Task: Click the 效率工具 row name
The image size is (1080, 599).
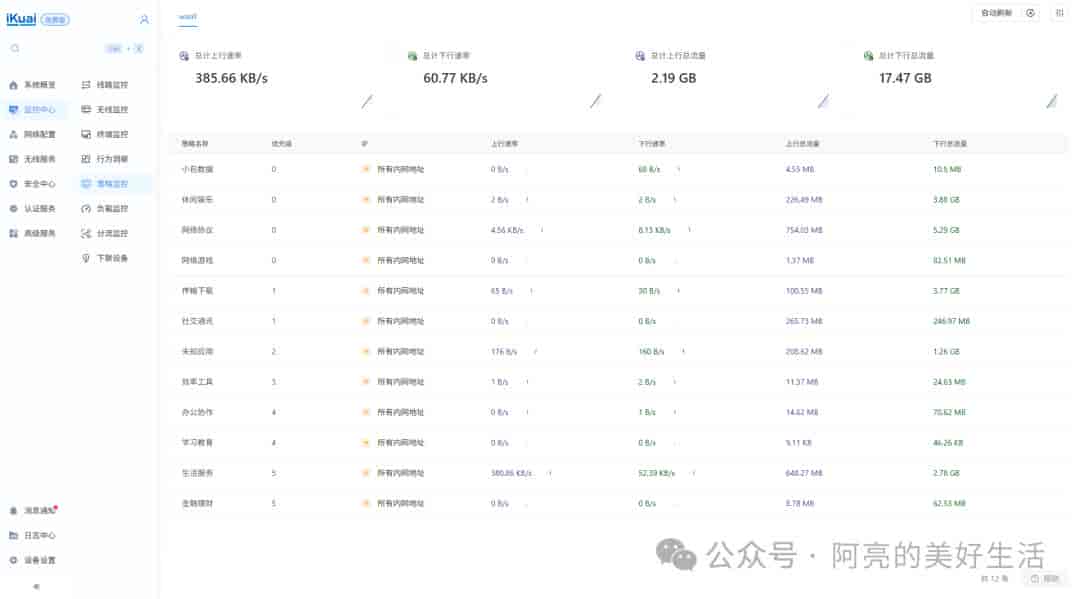Action: click(x=197, y=381)
